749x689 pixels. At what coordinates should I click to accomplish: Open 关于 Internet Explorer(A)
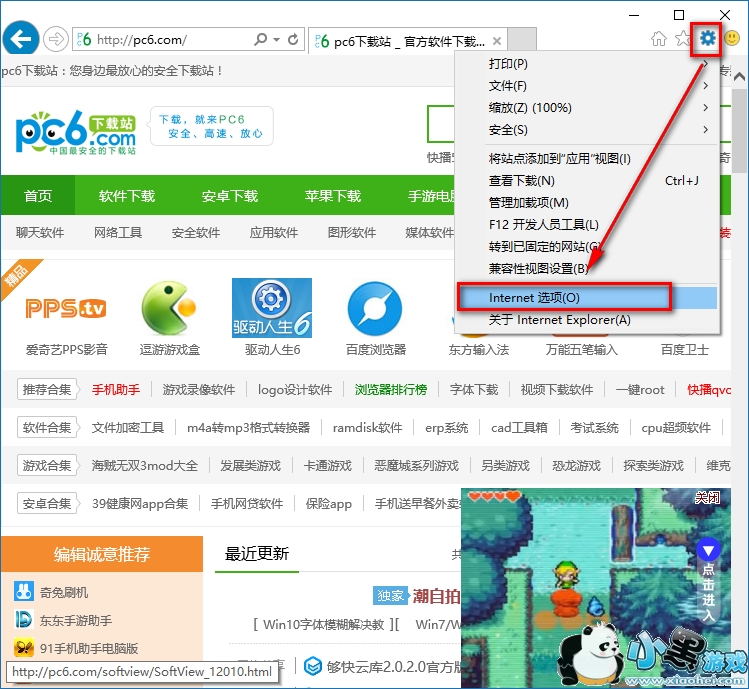click(x=588, y=320)
